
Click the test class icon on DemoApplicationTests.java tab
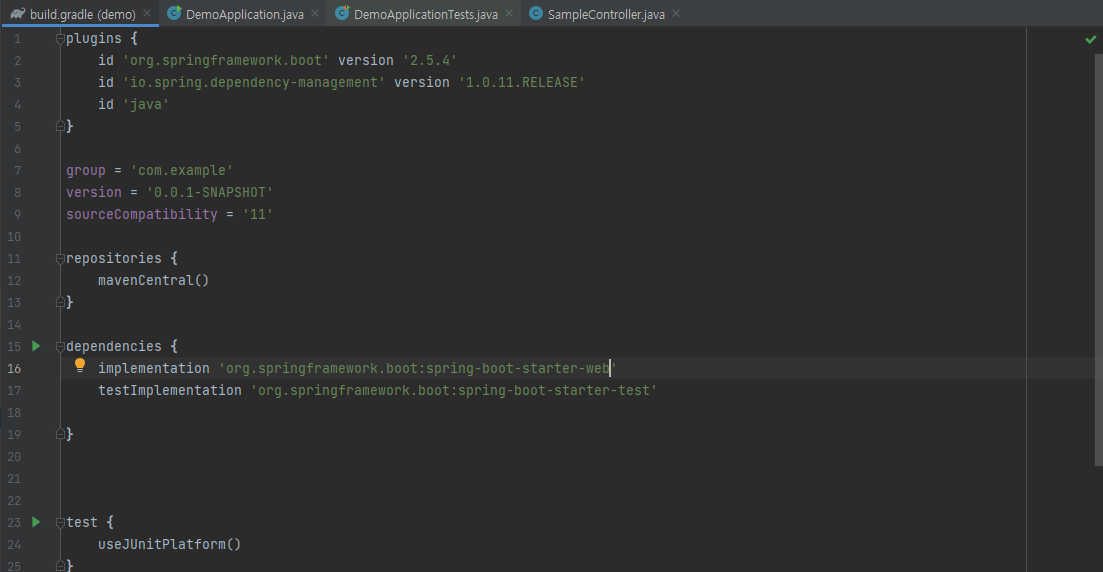(x=342, y=13)
